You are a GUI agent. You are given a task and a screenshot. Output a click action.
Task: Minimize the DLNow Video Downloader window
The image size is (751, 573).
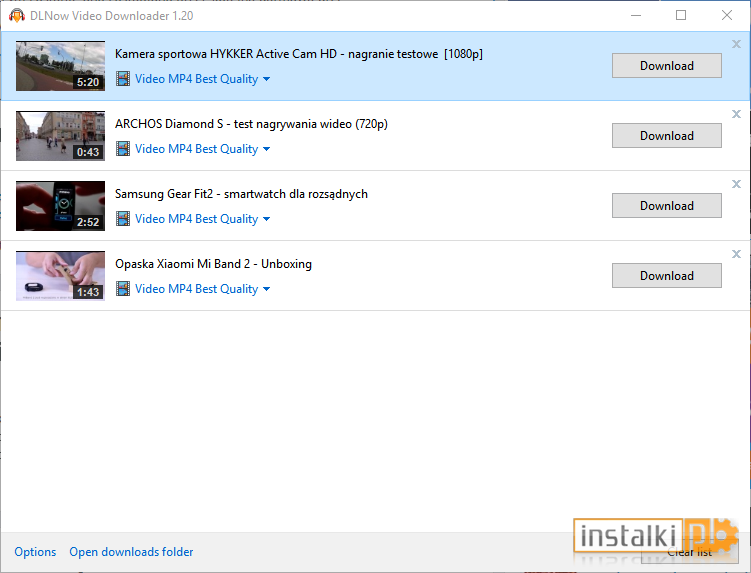[x=636, y=15]
